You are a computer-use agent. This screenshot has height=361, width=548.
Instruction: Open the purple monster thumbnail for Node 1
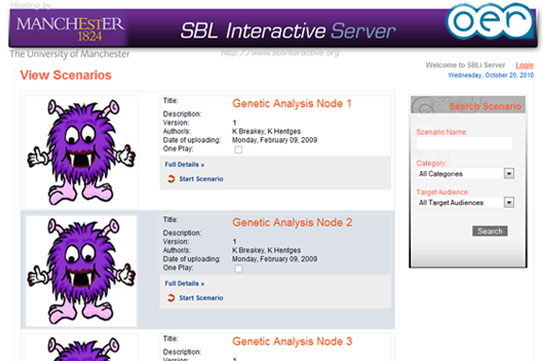[81, 152]
